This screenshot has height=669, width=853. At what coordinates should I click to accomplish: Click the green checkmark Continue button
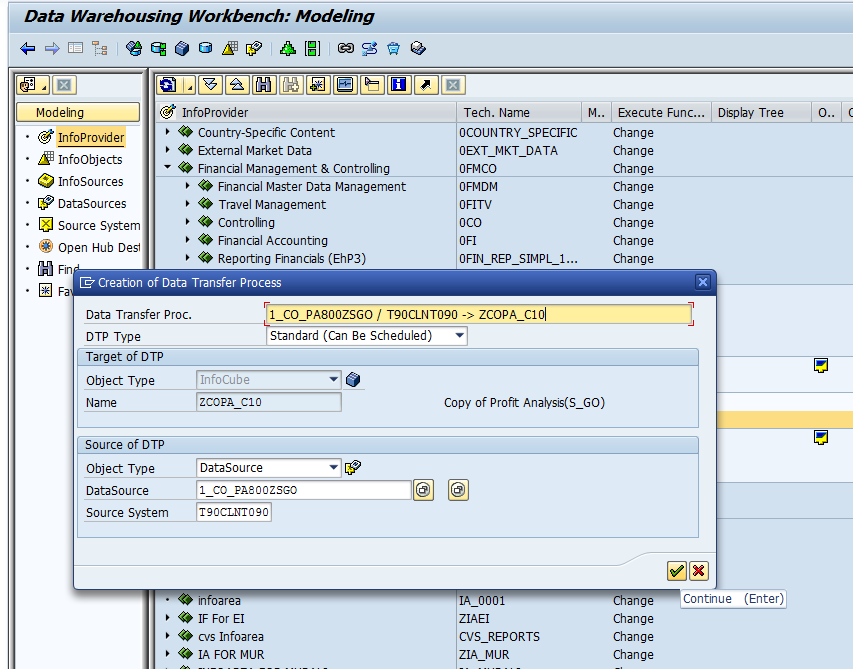pyautogui.click(x=676, y=571)
